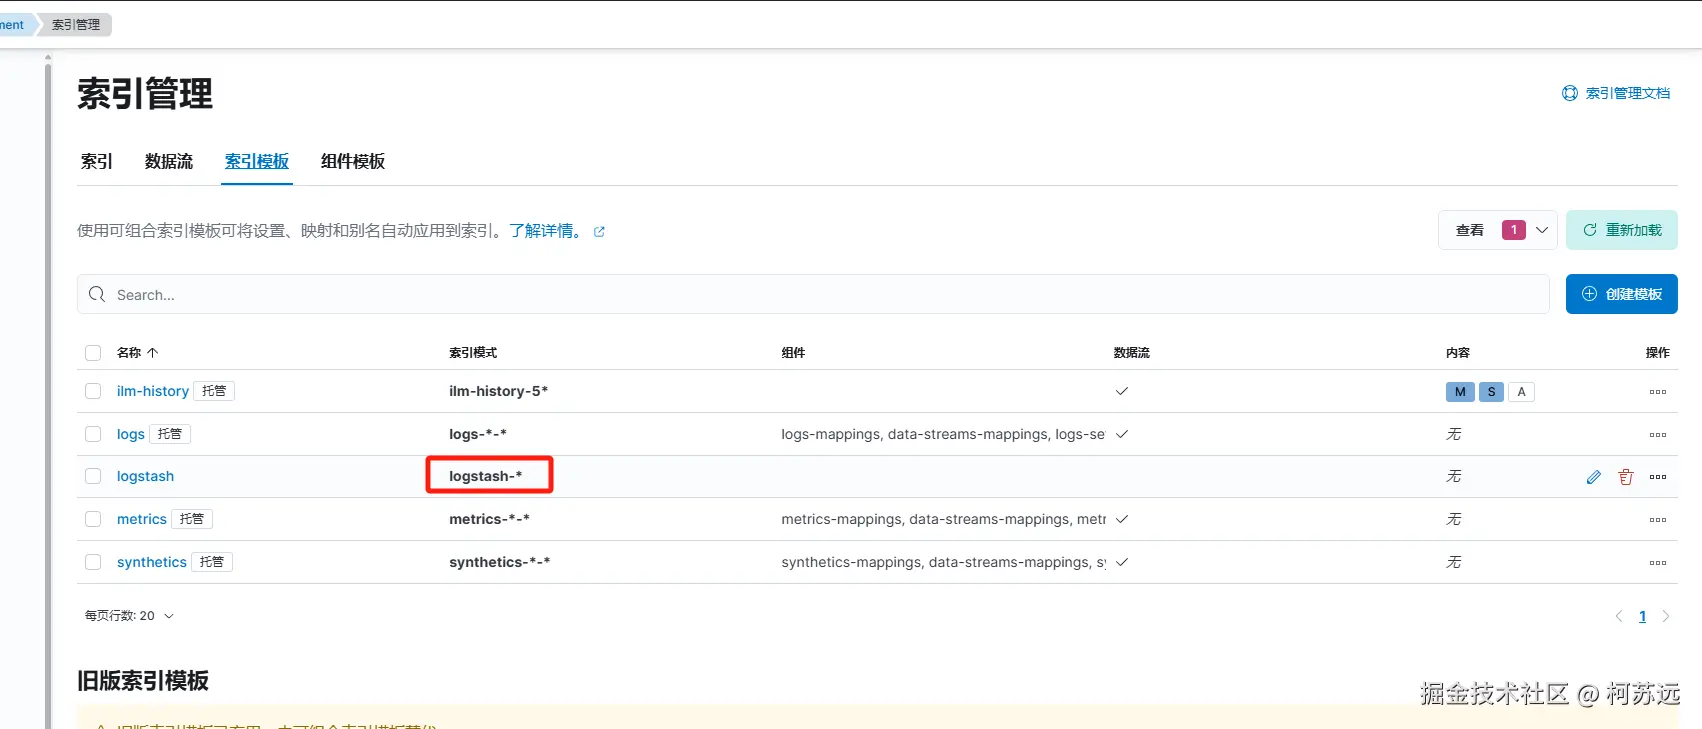The image size is (1702, 729).
Task: Open the 每页行数: 20 rows selector
Action: coord(129,616)
